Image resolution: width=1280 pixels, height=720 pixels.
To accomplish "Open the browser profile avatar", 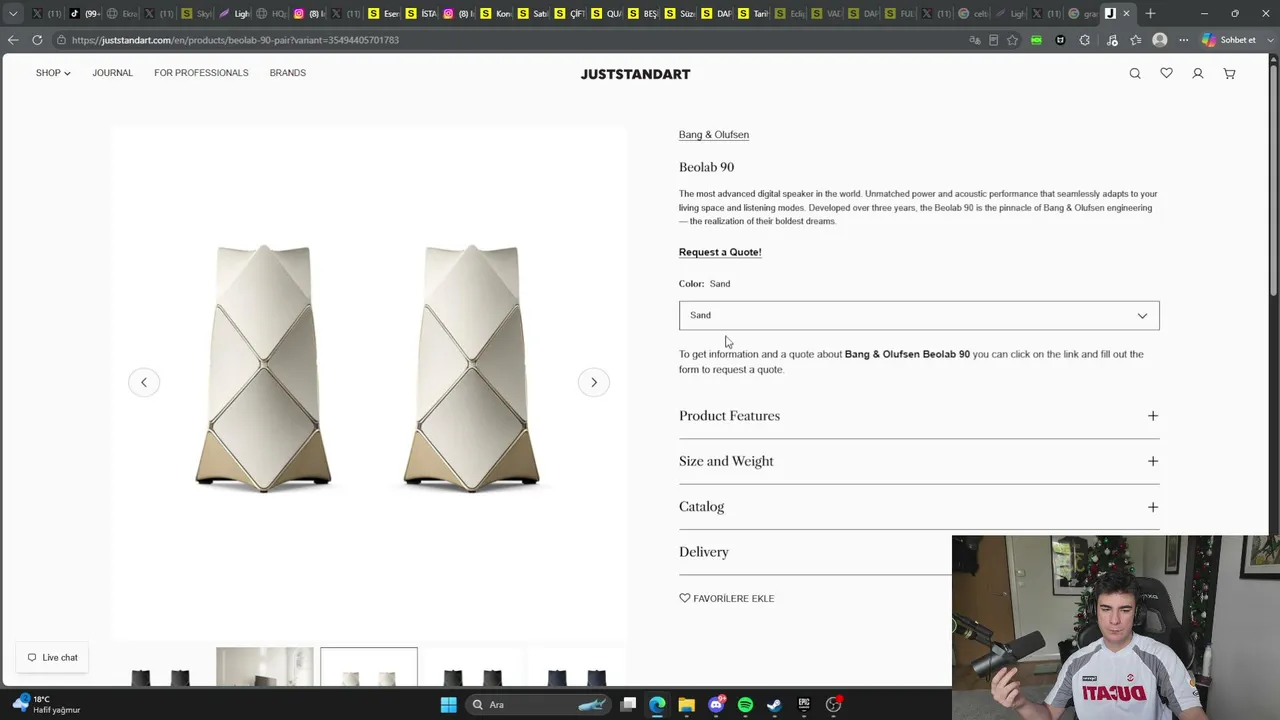I will [1160, 40].
